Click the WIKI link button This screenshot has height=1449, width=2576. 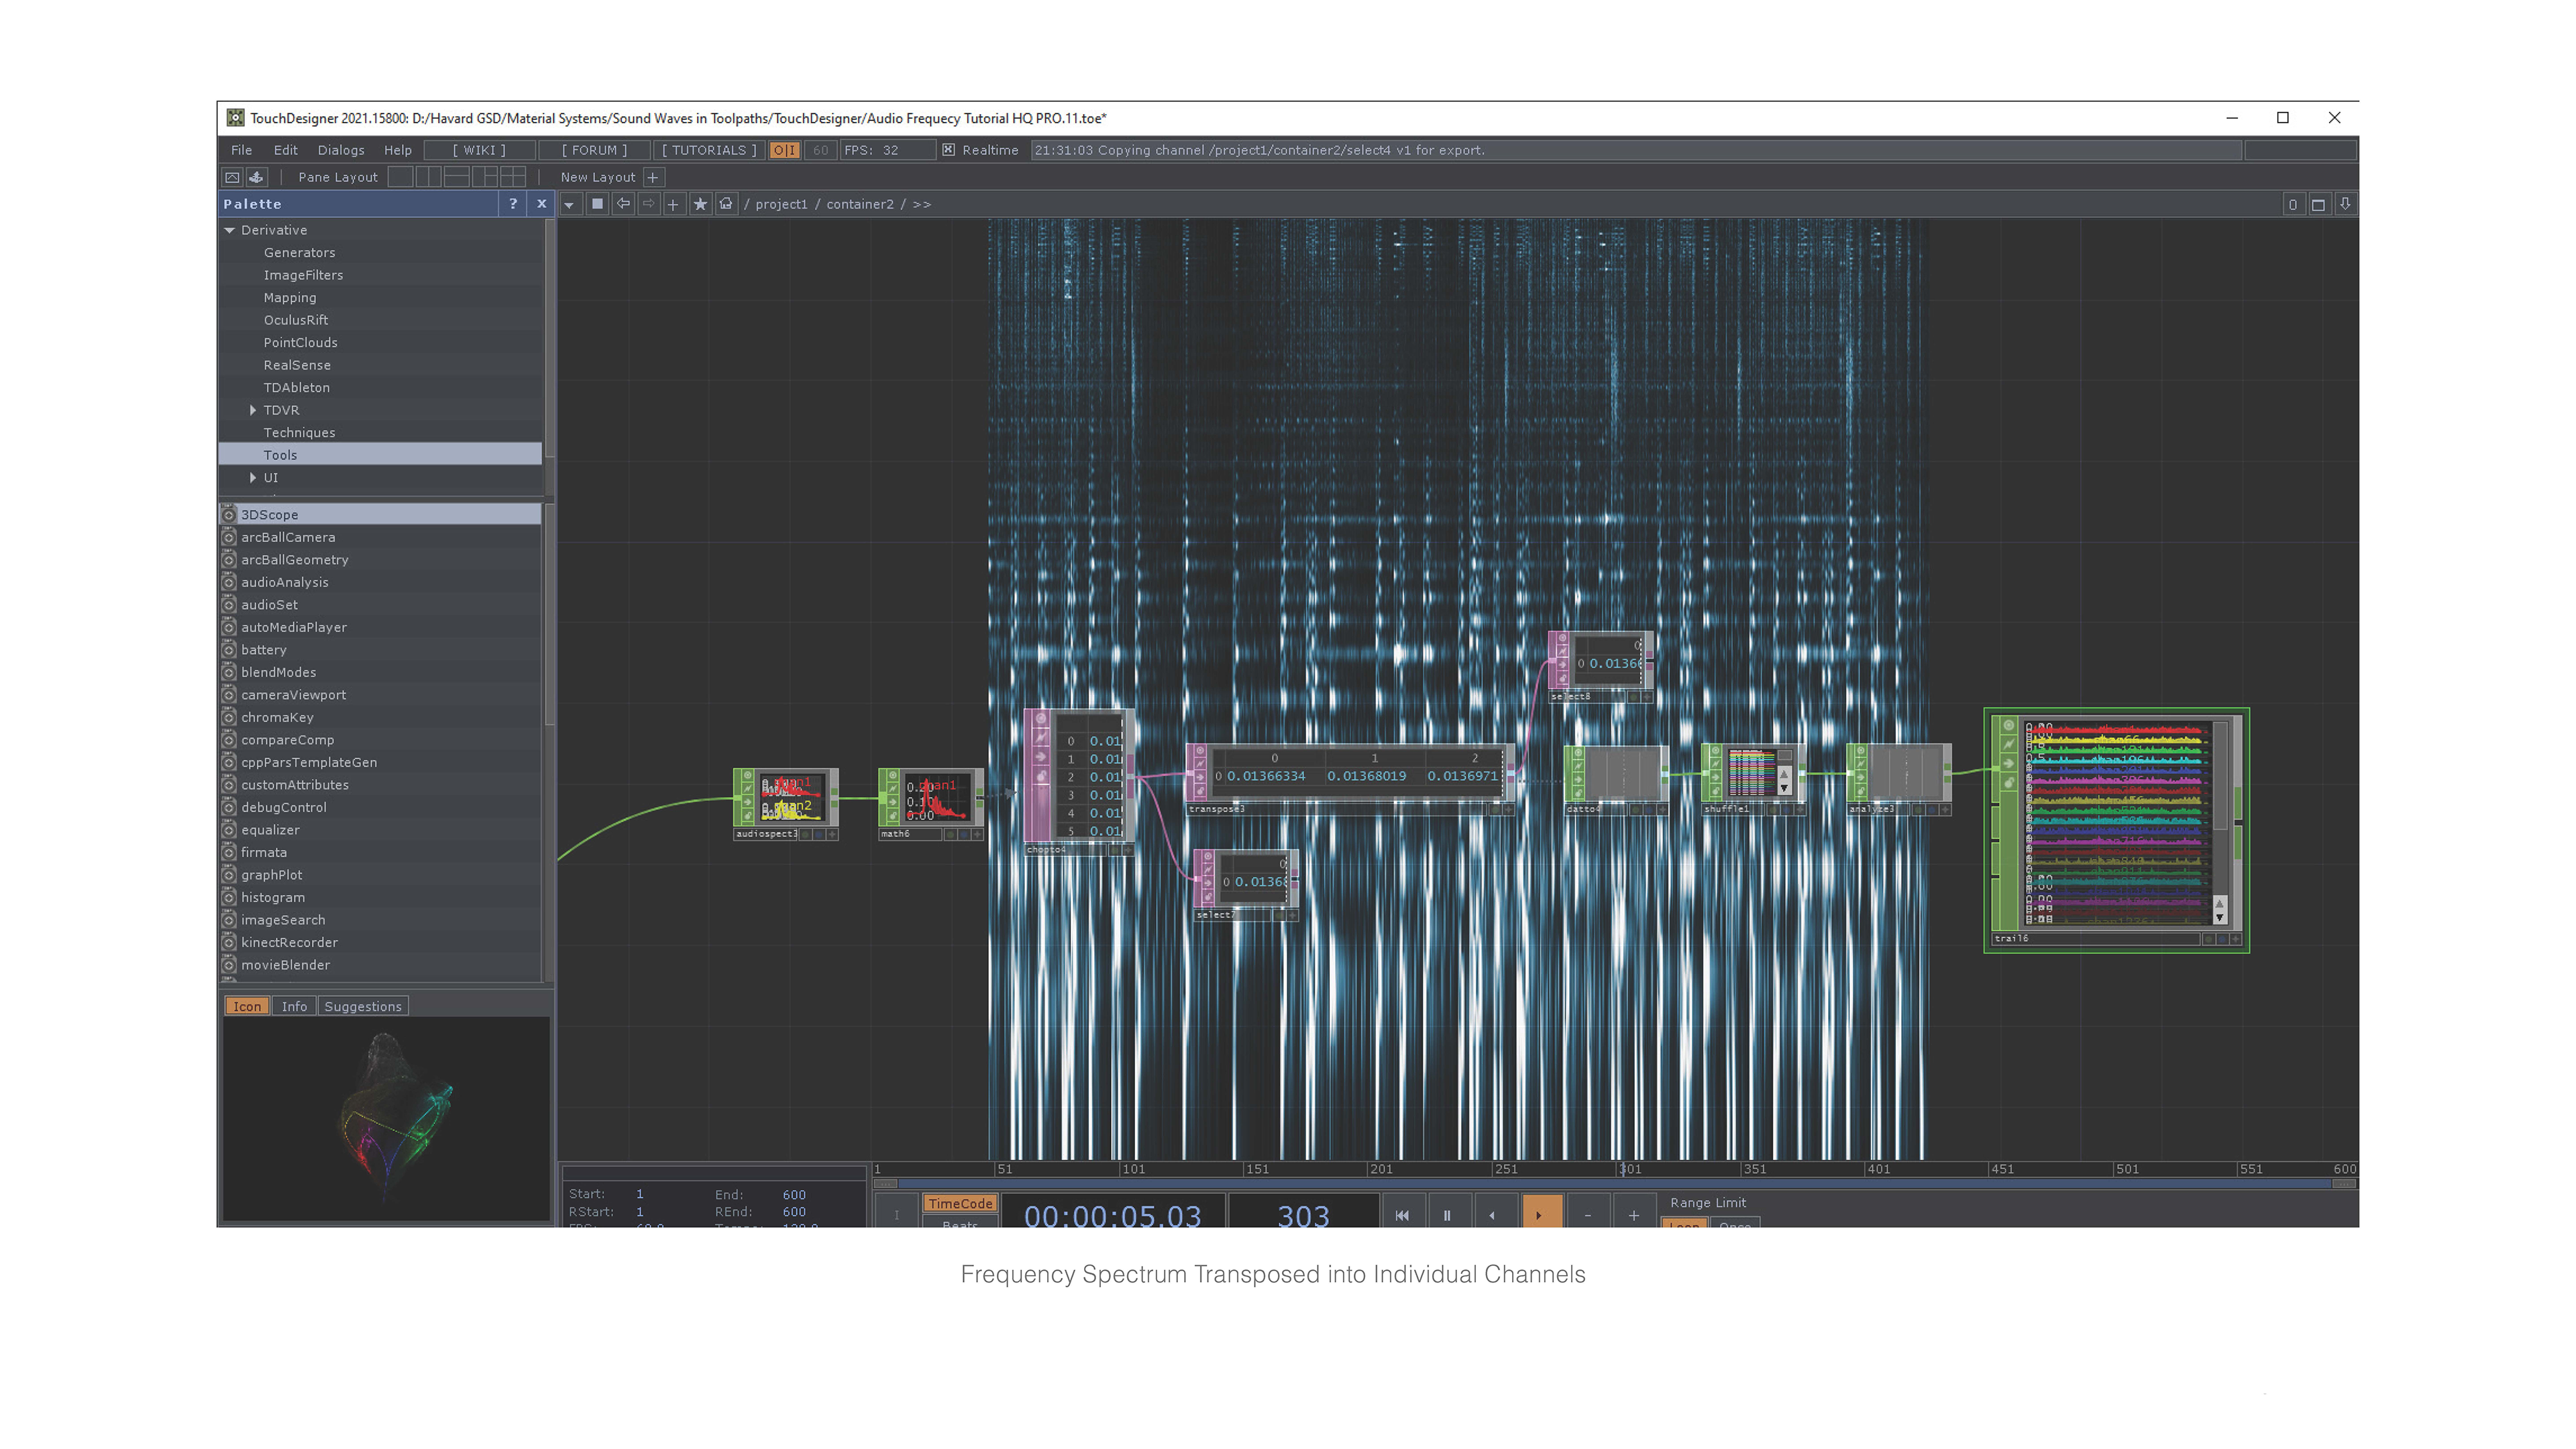click(x=479, y=150)
